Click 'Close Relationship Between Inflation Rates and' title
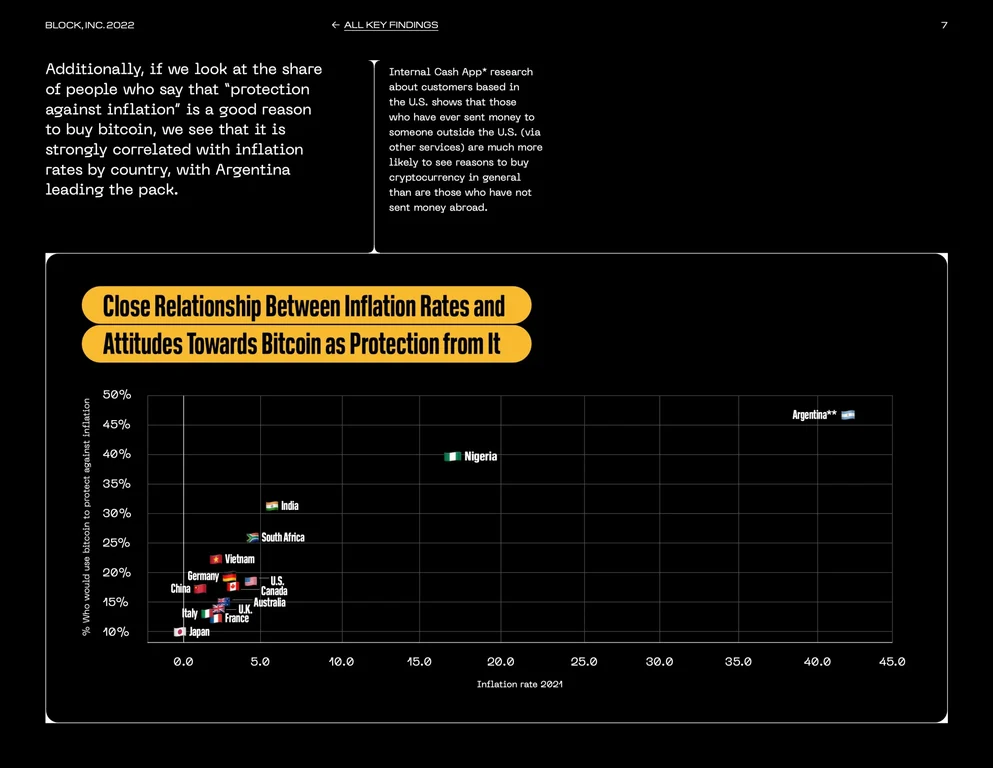This screenshot has height=768, width=993. click(304, 306)
